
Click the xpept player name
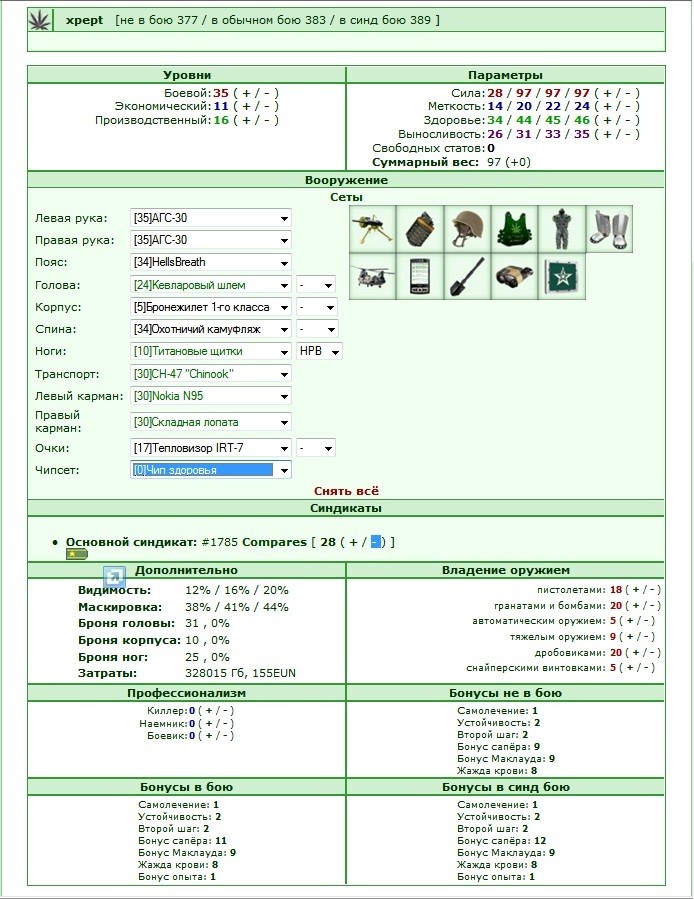(84, 20)
